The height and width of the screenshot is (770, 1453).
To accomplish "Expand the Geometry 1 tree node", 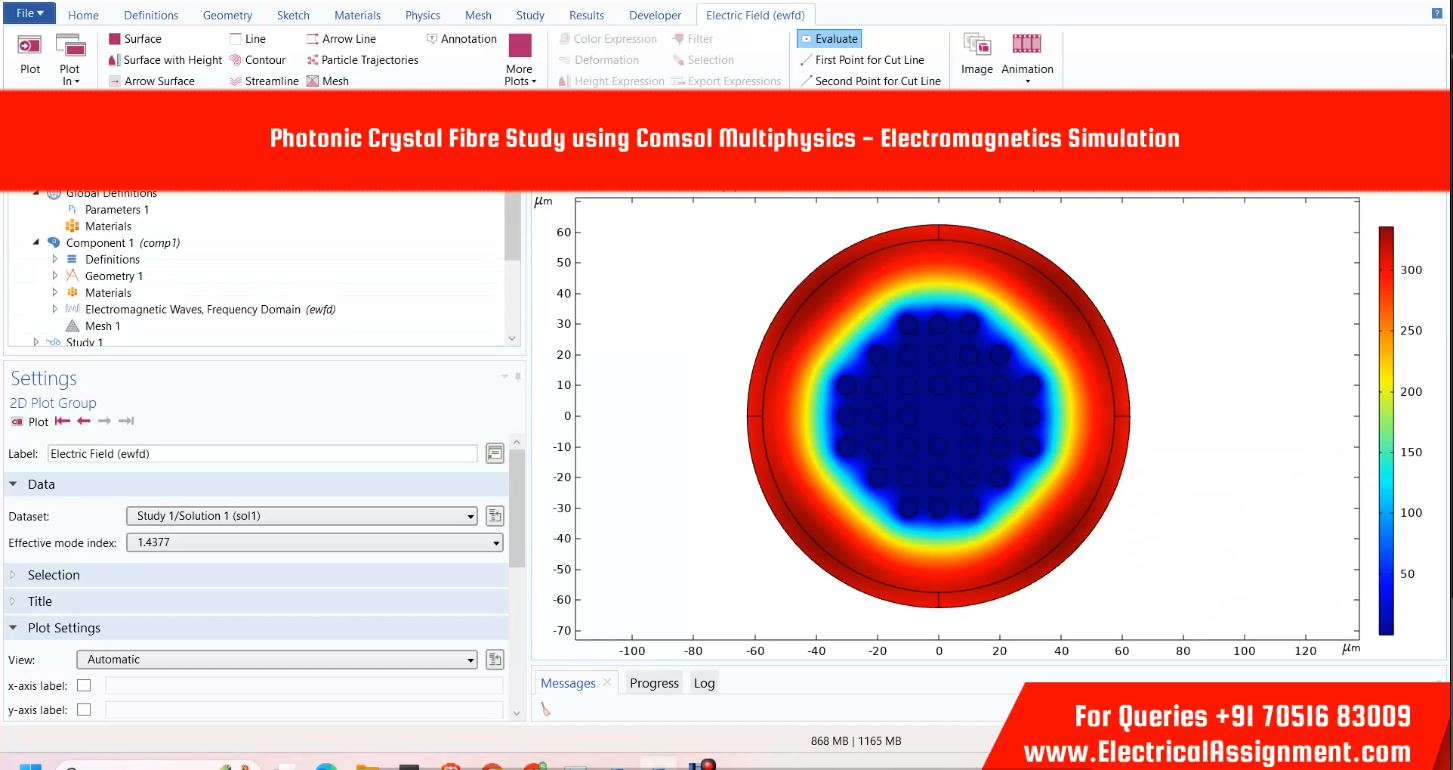I will pos(56,276).
